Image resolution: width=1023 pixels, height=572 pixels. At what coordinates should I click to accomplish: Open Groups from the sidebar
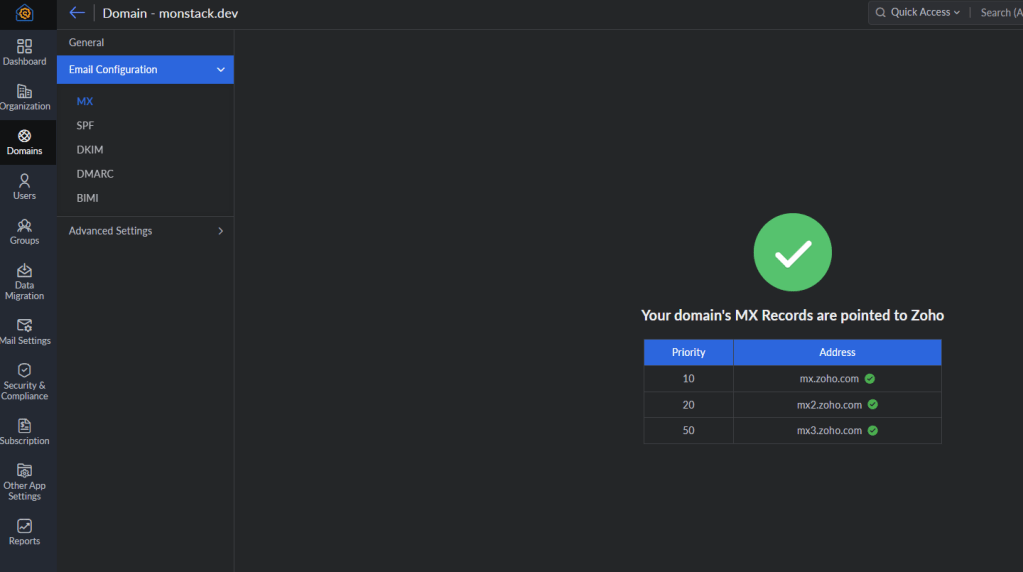click(x=25, y=226)
